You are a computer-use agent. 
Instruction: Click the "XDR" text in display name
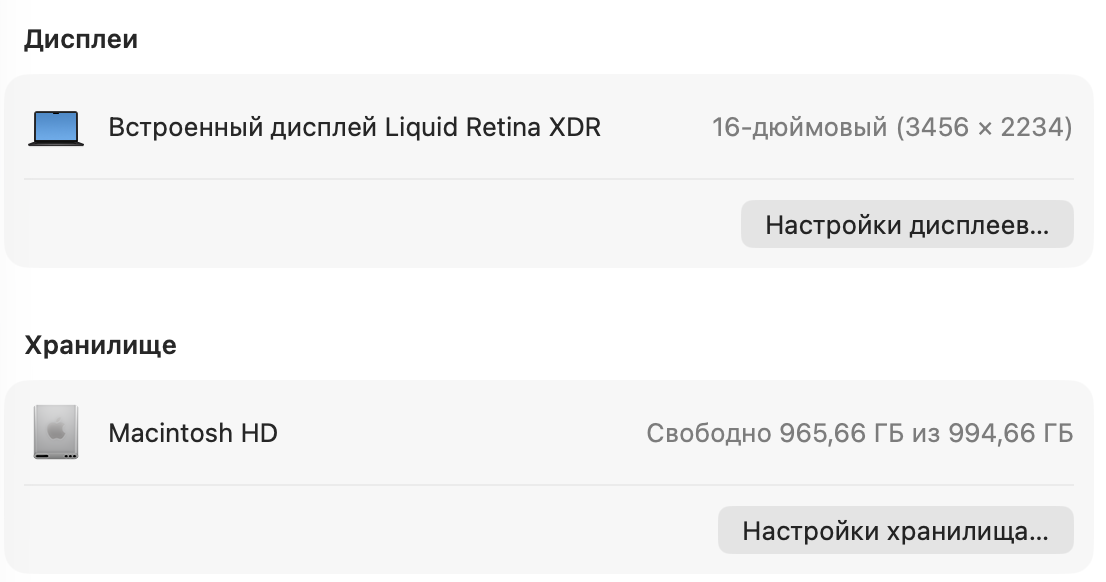pos(573,128)
